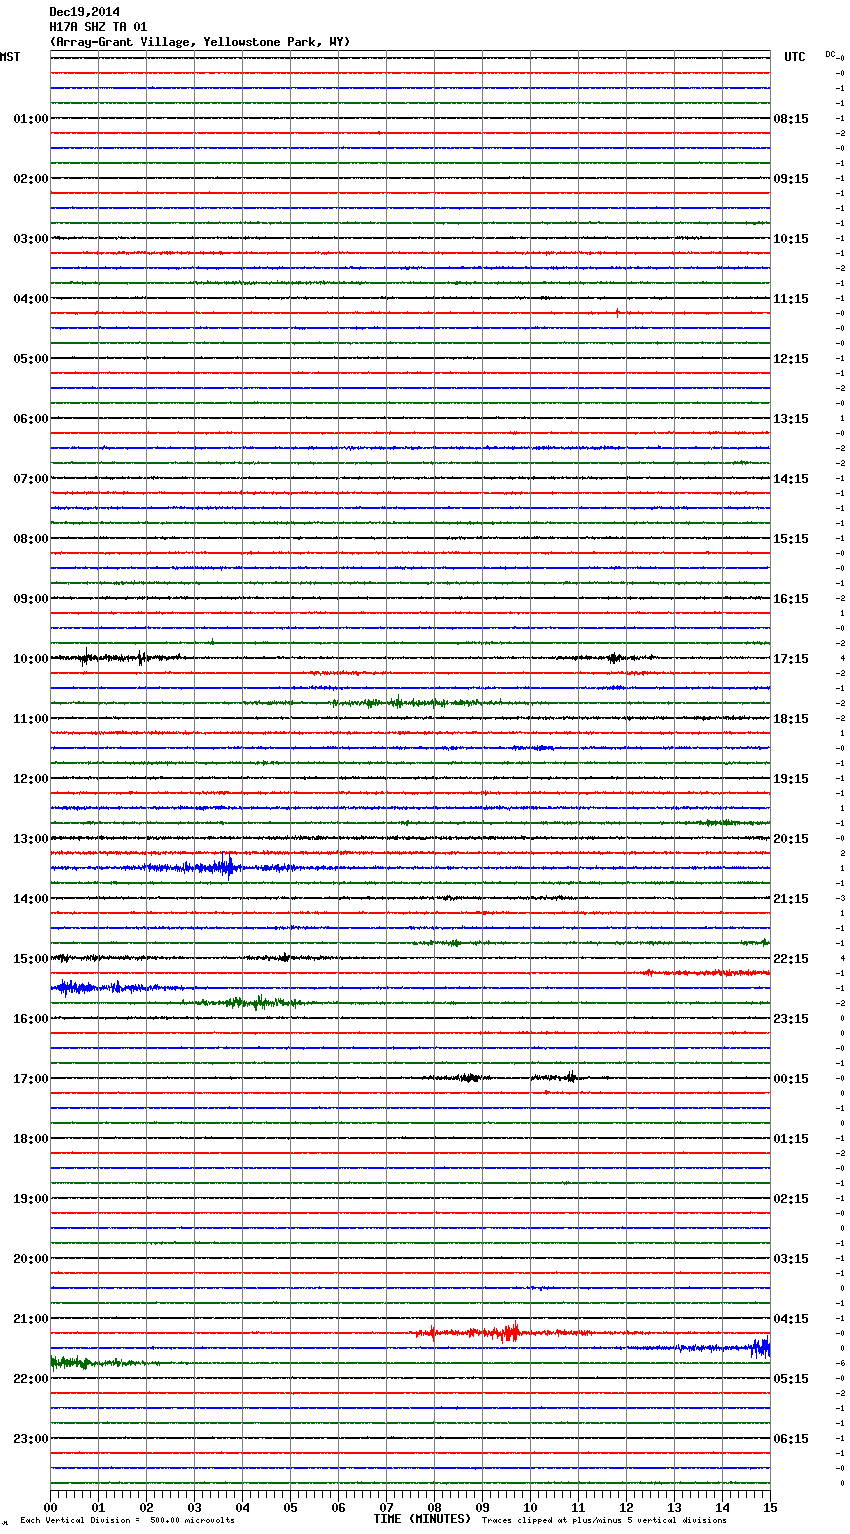The image size is (850, 1534).
Task: Click the 18:15 UTC time label
Action: pyautogui.click(x=791, y=719)
